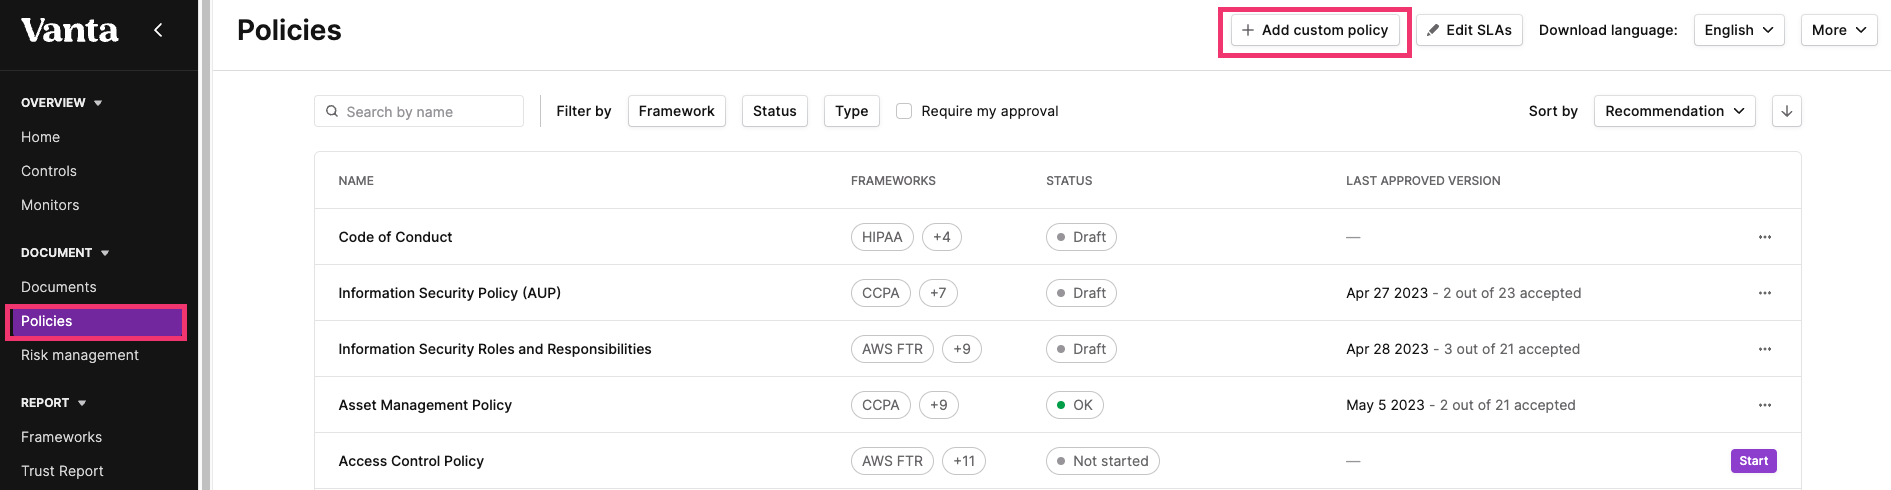Collapse the OVERVIEW sidebar section
Viewport: 1891px width, 490px height.
pyautogui.click(x=62, y=103)
